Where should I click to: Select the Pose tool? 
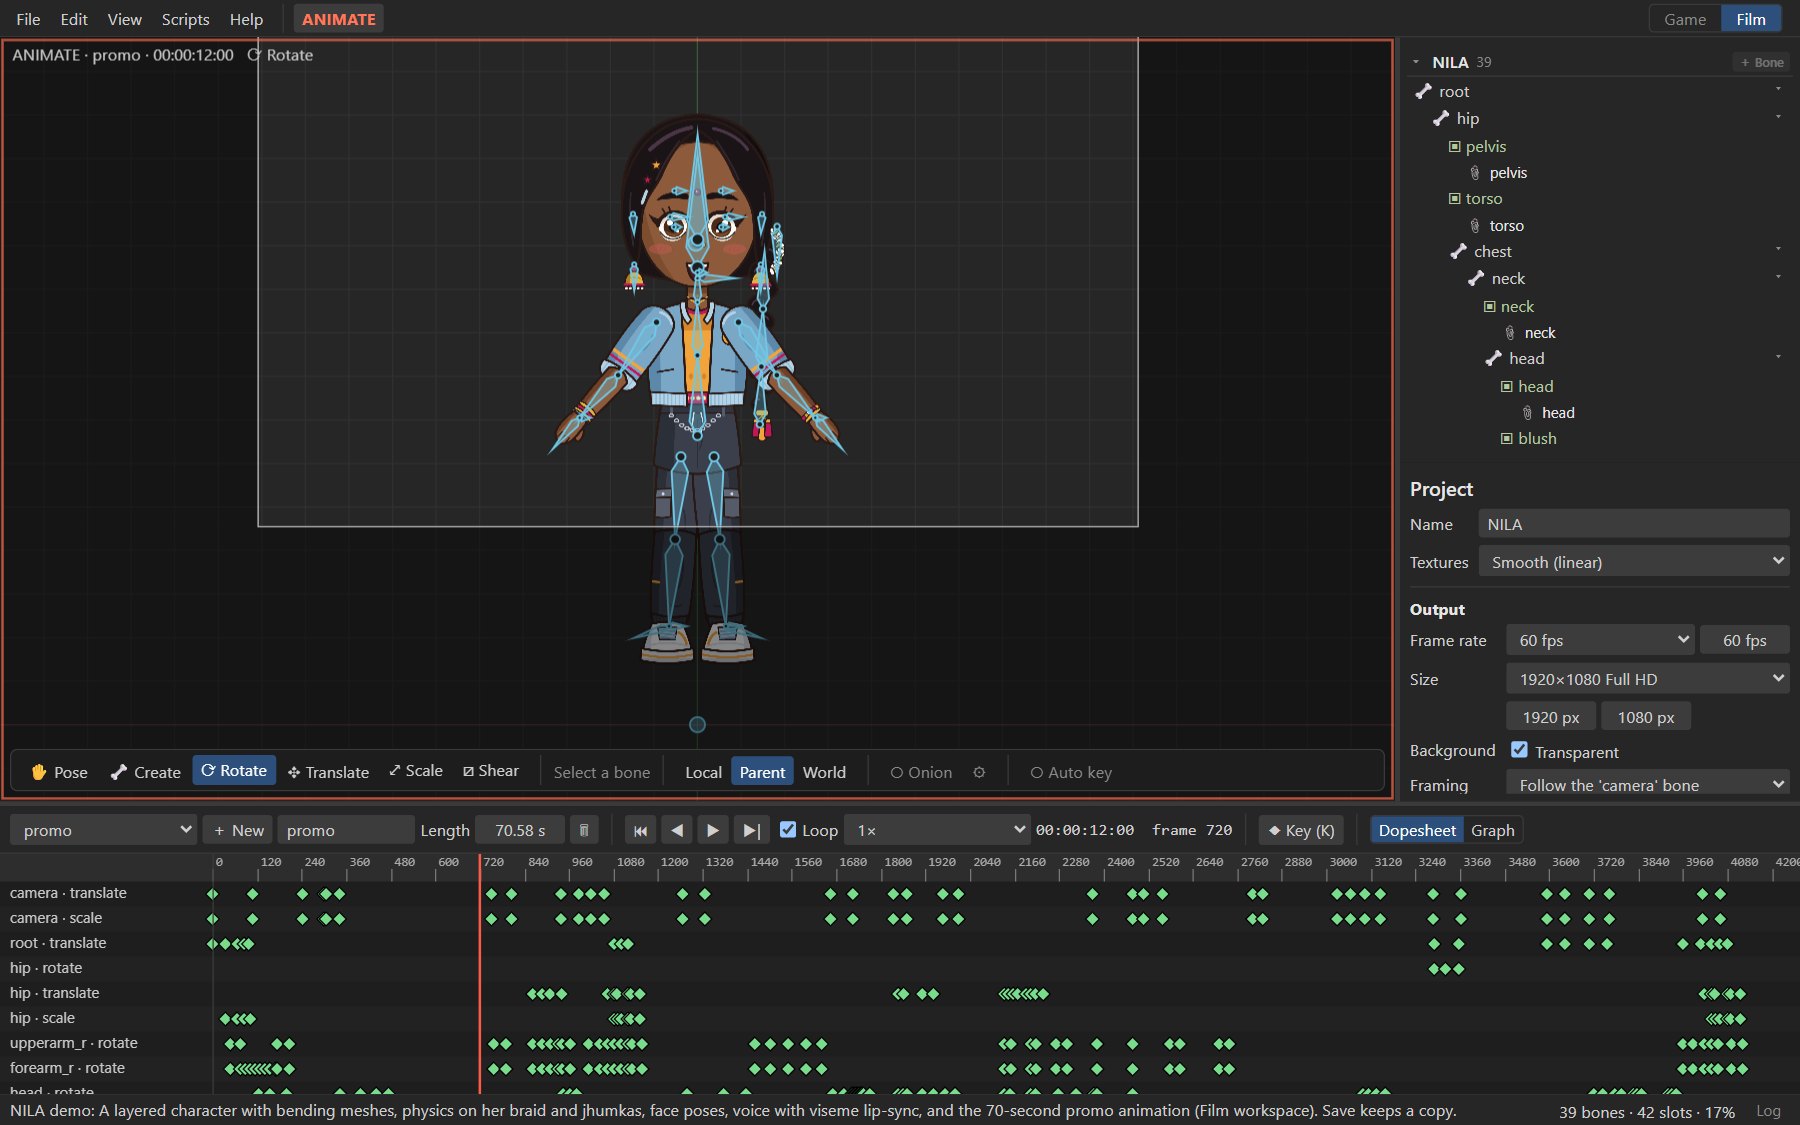pos(59,772)
